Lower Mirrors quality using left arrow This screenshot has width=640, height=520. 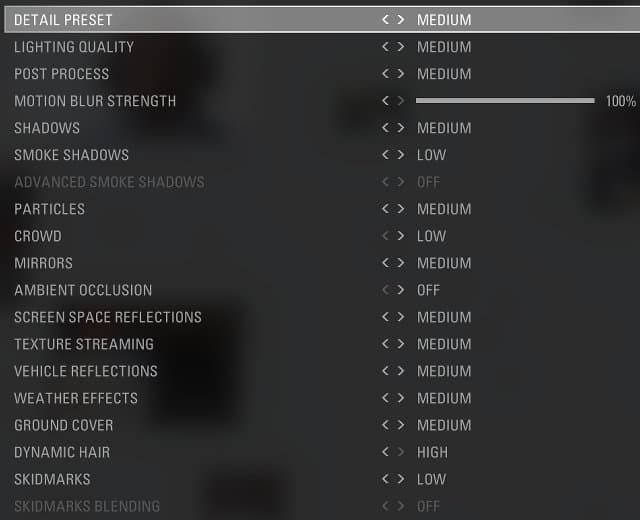(x=385, y=263)
